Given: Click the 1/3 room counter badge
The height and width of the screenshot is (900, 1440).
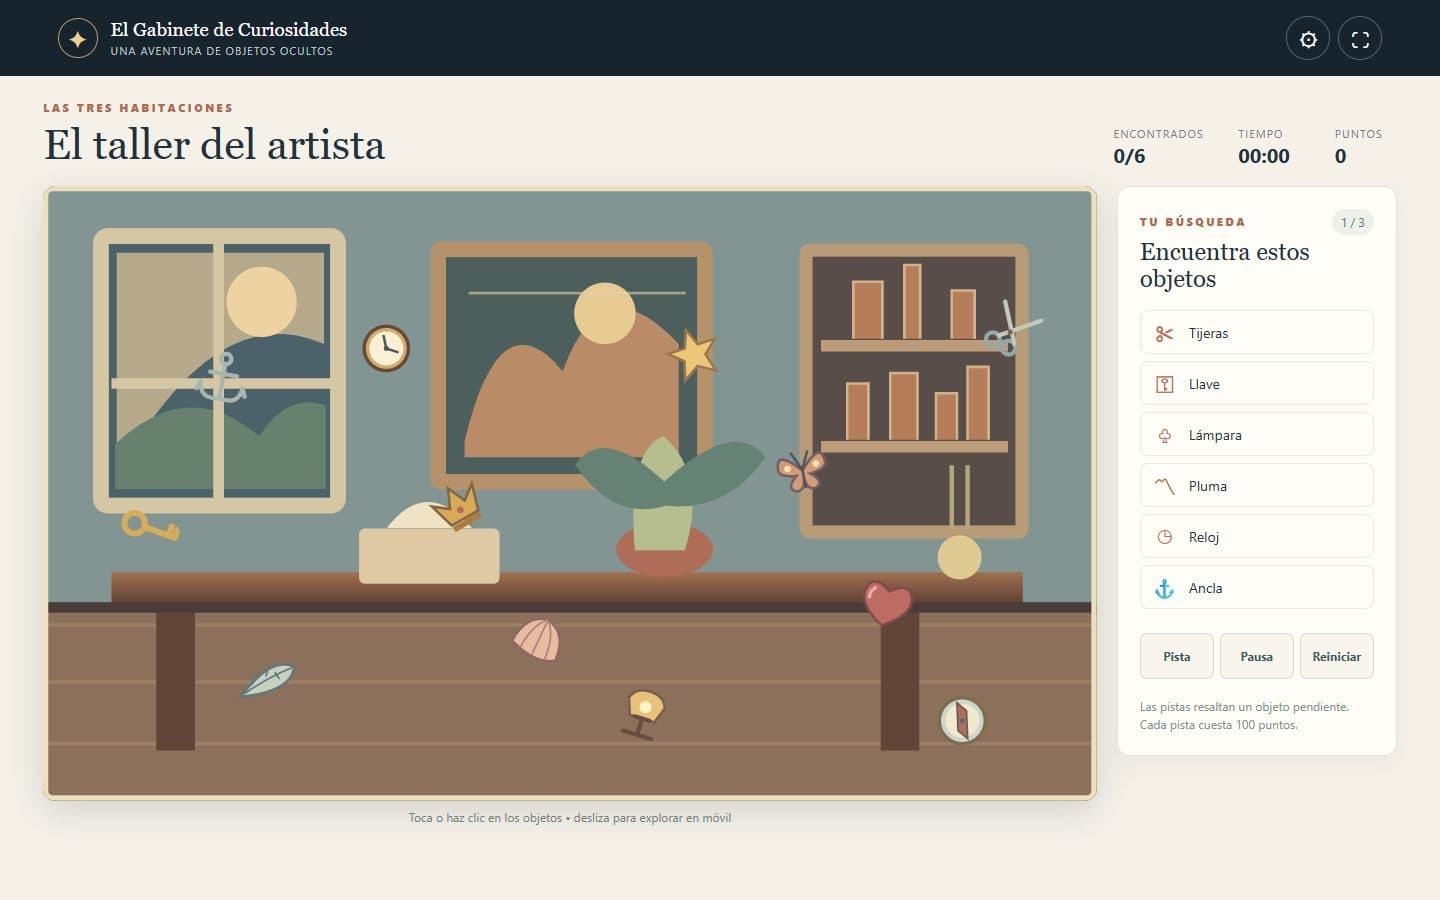Looking at the screenshot, I should (x=1353, y=222).
